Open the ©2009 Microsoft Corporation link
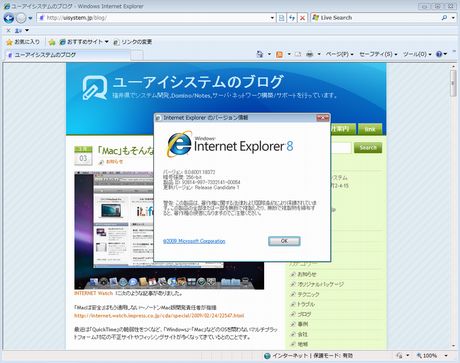Image resolution: width=460 pixels, height=363 pixels. (x=194, y=241)
